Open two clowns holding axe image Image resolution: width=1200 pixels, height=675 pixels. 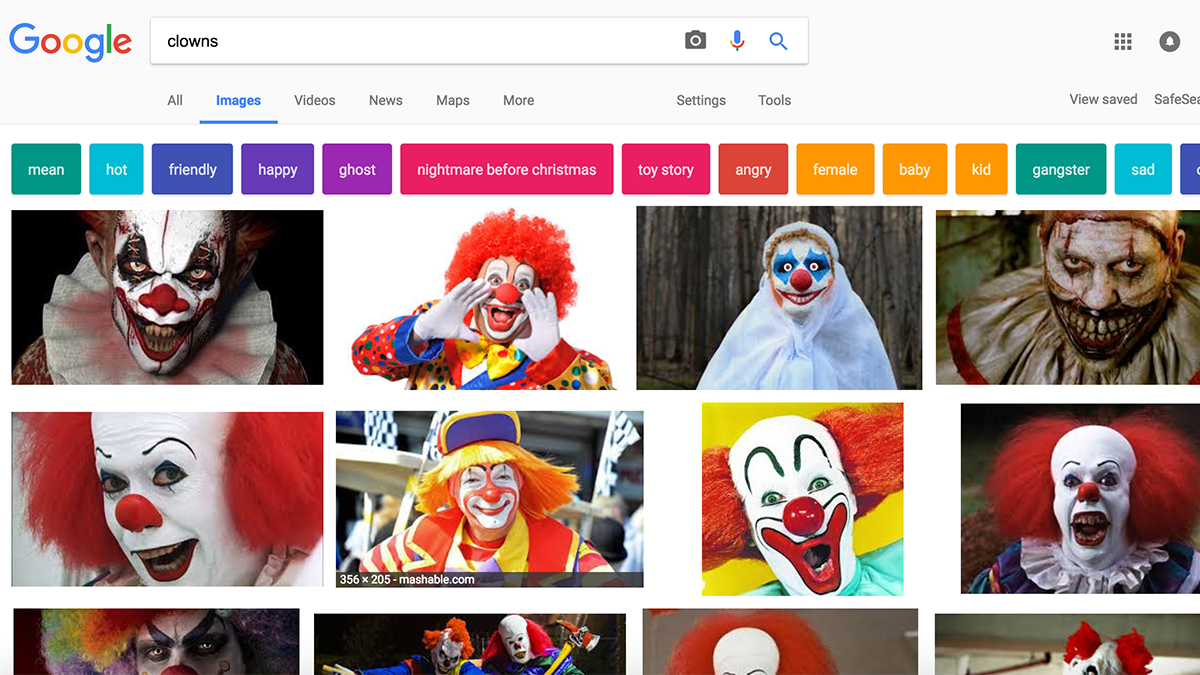click(470, 644)
